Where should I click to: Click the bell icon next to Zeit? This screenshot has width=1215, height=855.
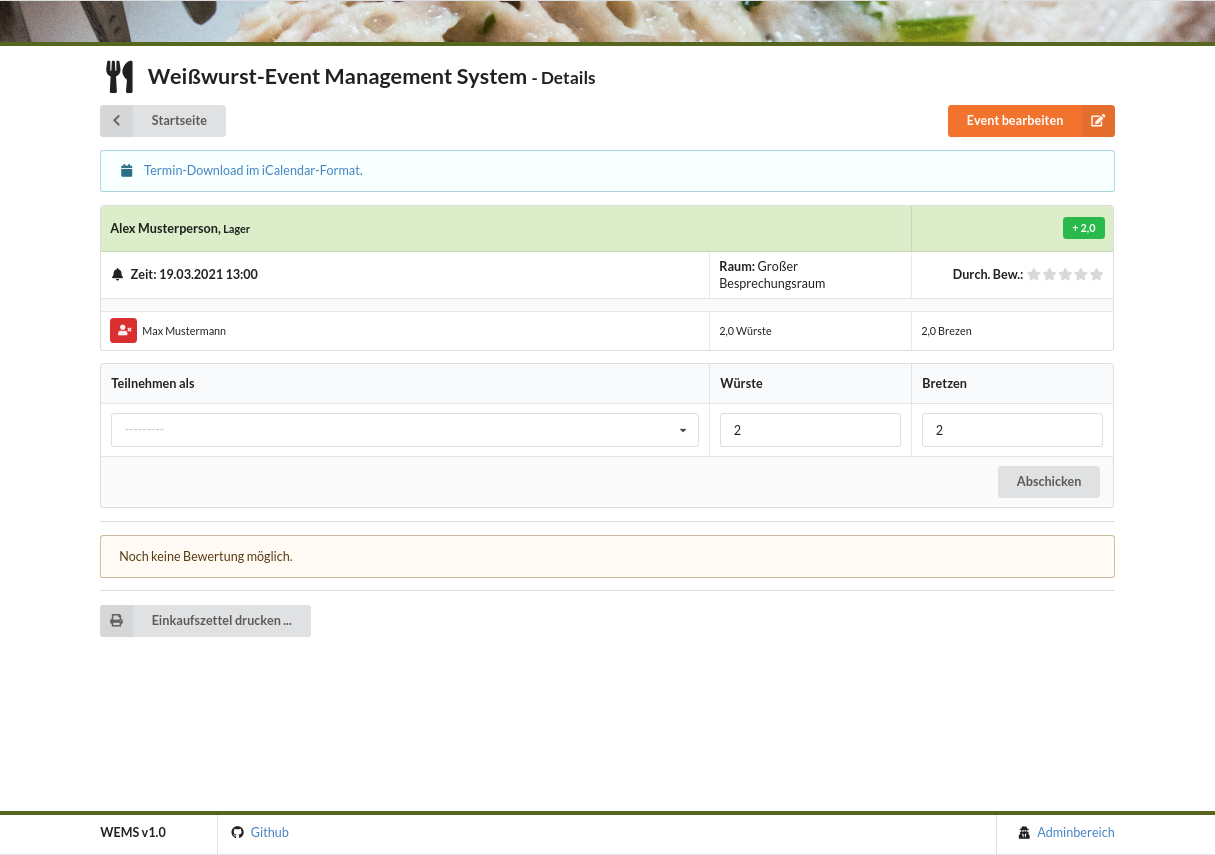pyautogui.click(x=118, y=274)
